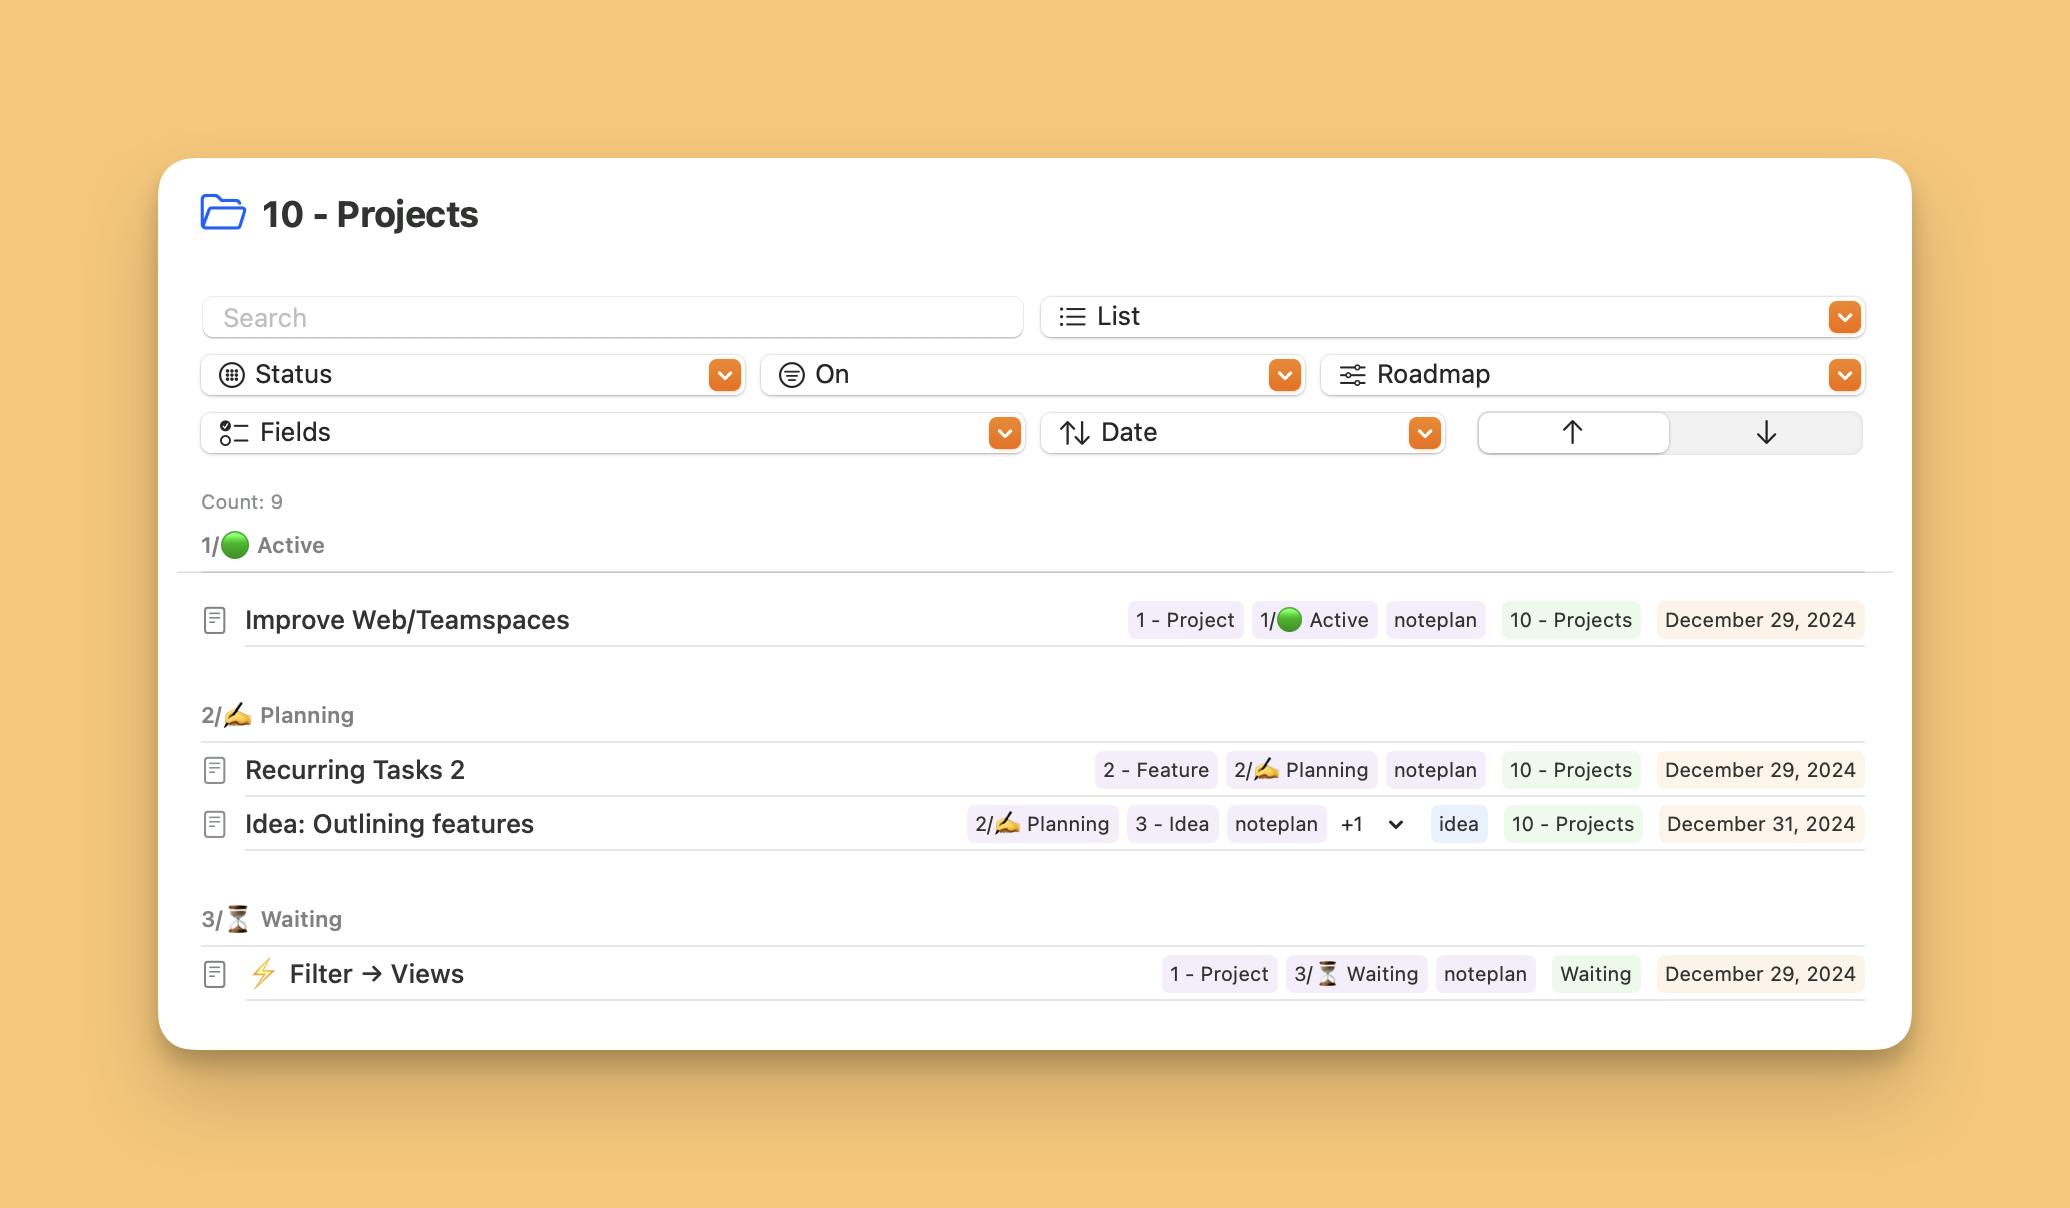Screen dimensions: 2070x1208
Task: Open the Recurring Tasks 2 note
Action: 355,770
